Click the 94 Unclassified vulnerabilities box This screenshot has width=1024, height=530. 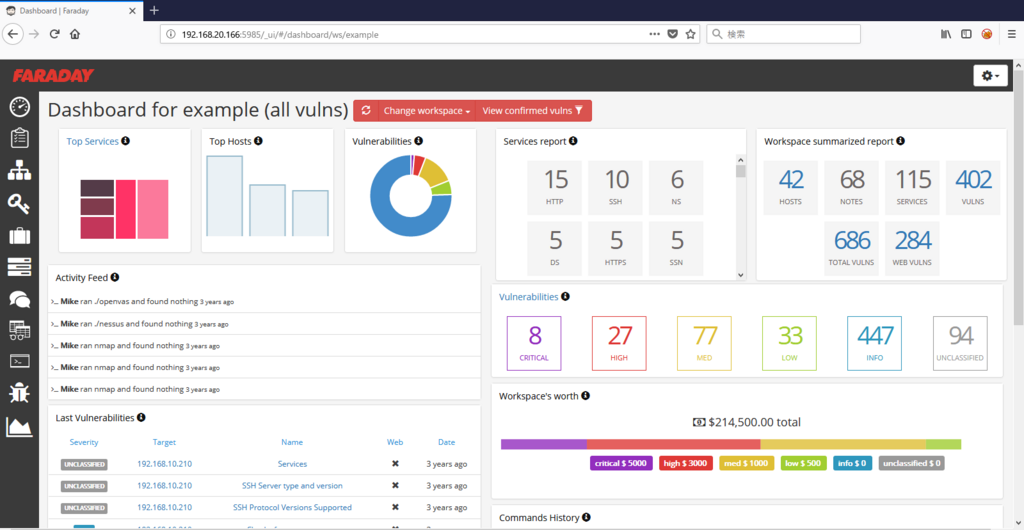[960, 343]
